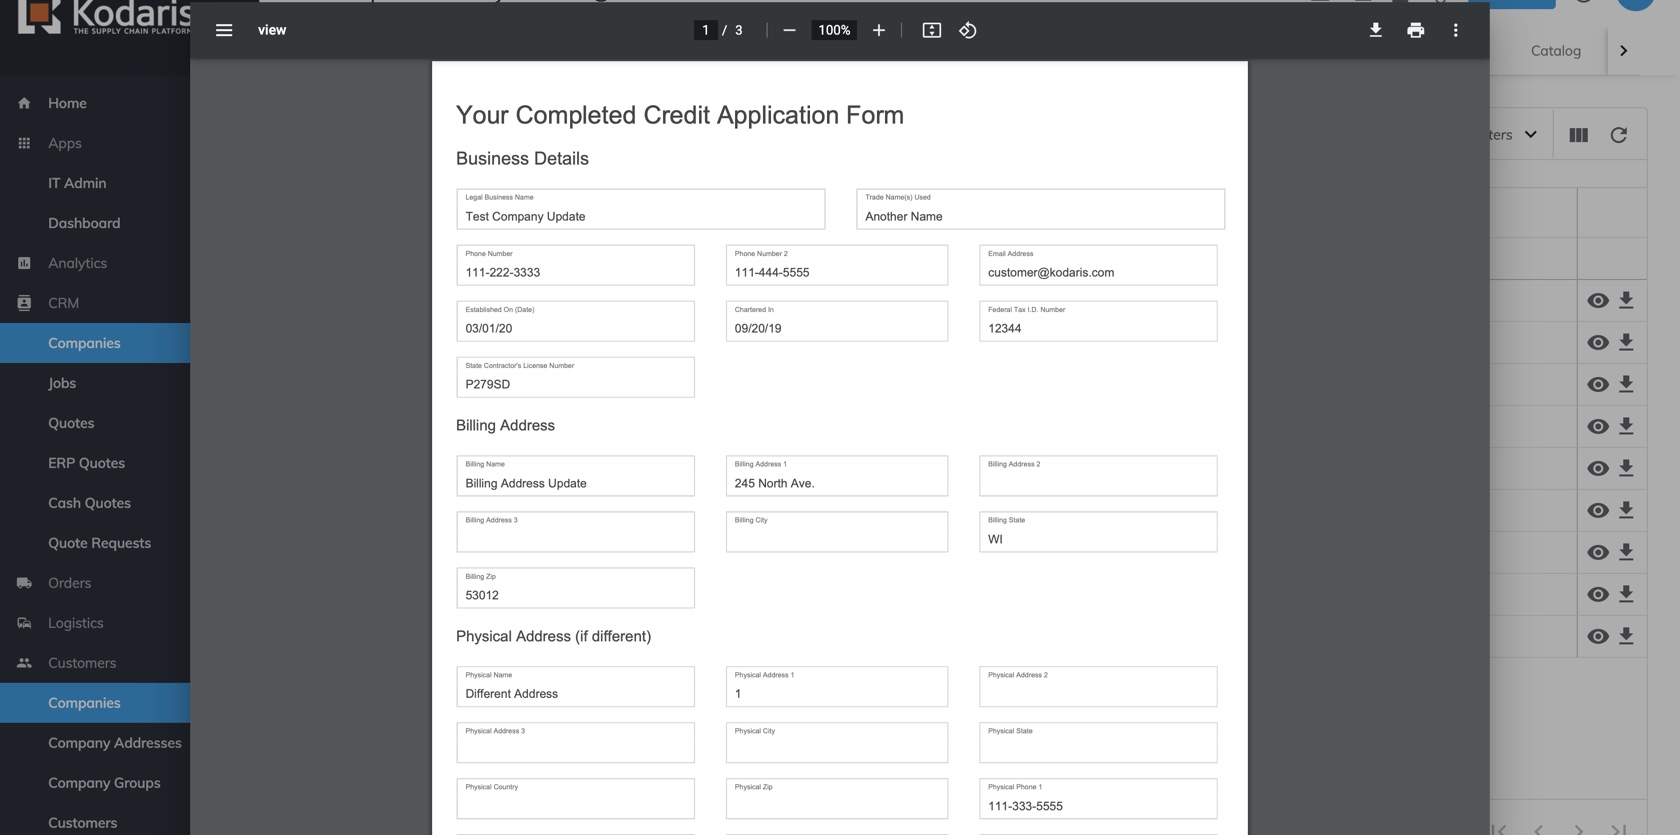Click the last row download icon

pos(1626,636)
